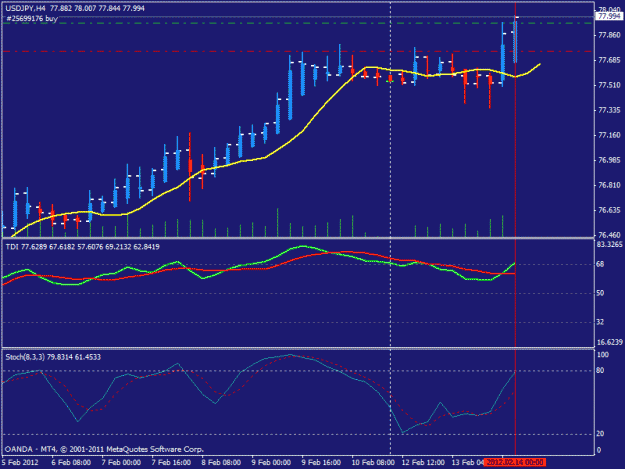The image size is (625, 469).
Task: Click price scale value 77.685
Action: tap(609, 60)
